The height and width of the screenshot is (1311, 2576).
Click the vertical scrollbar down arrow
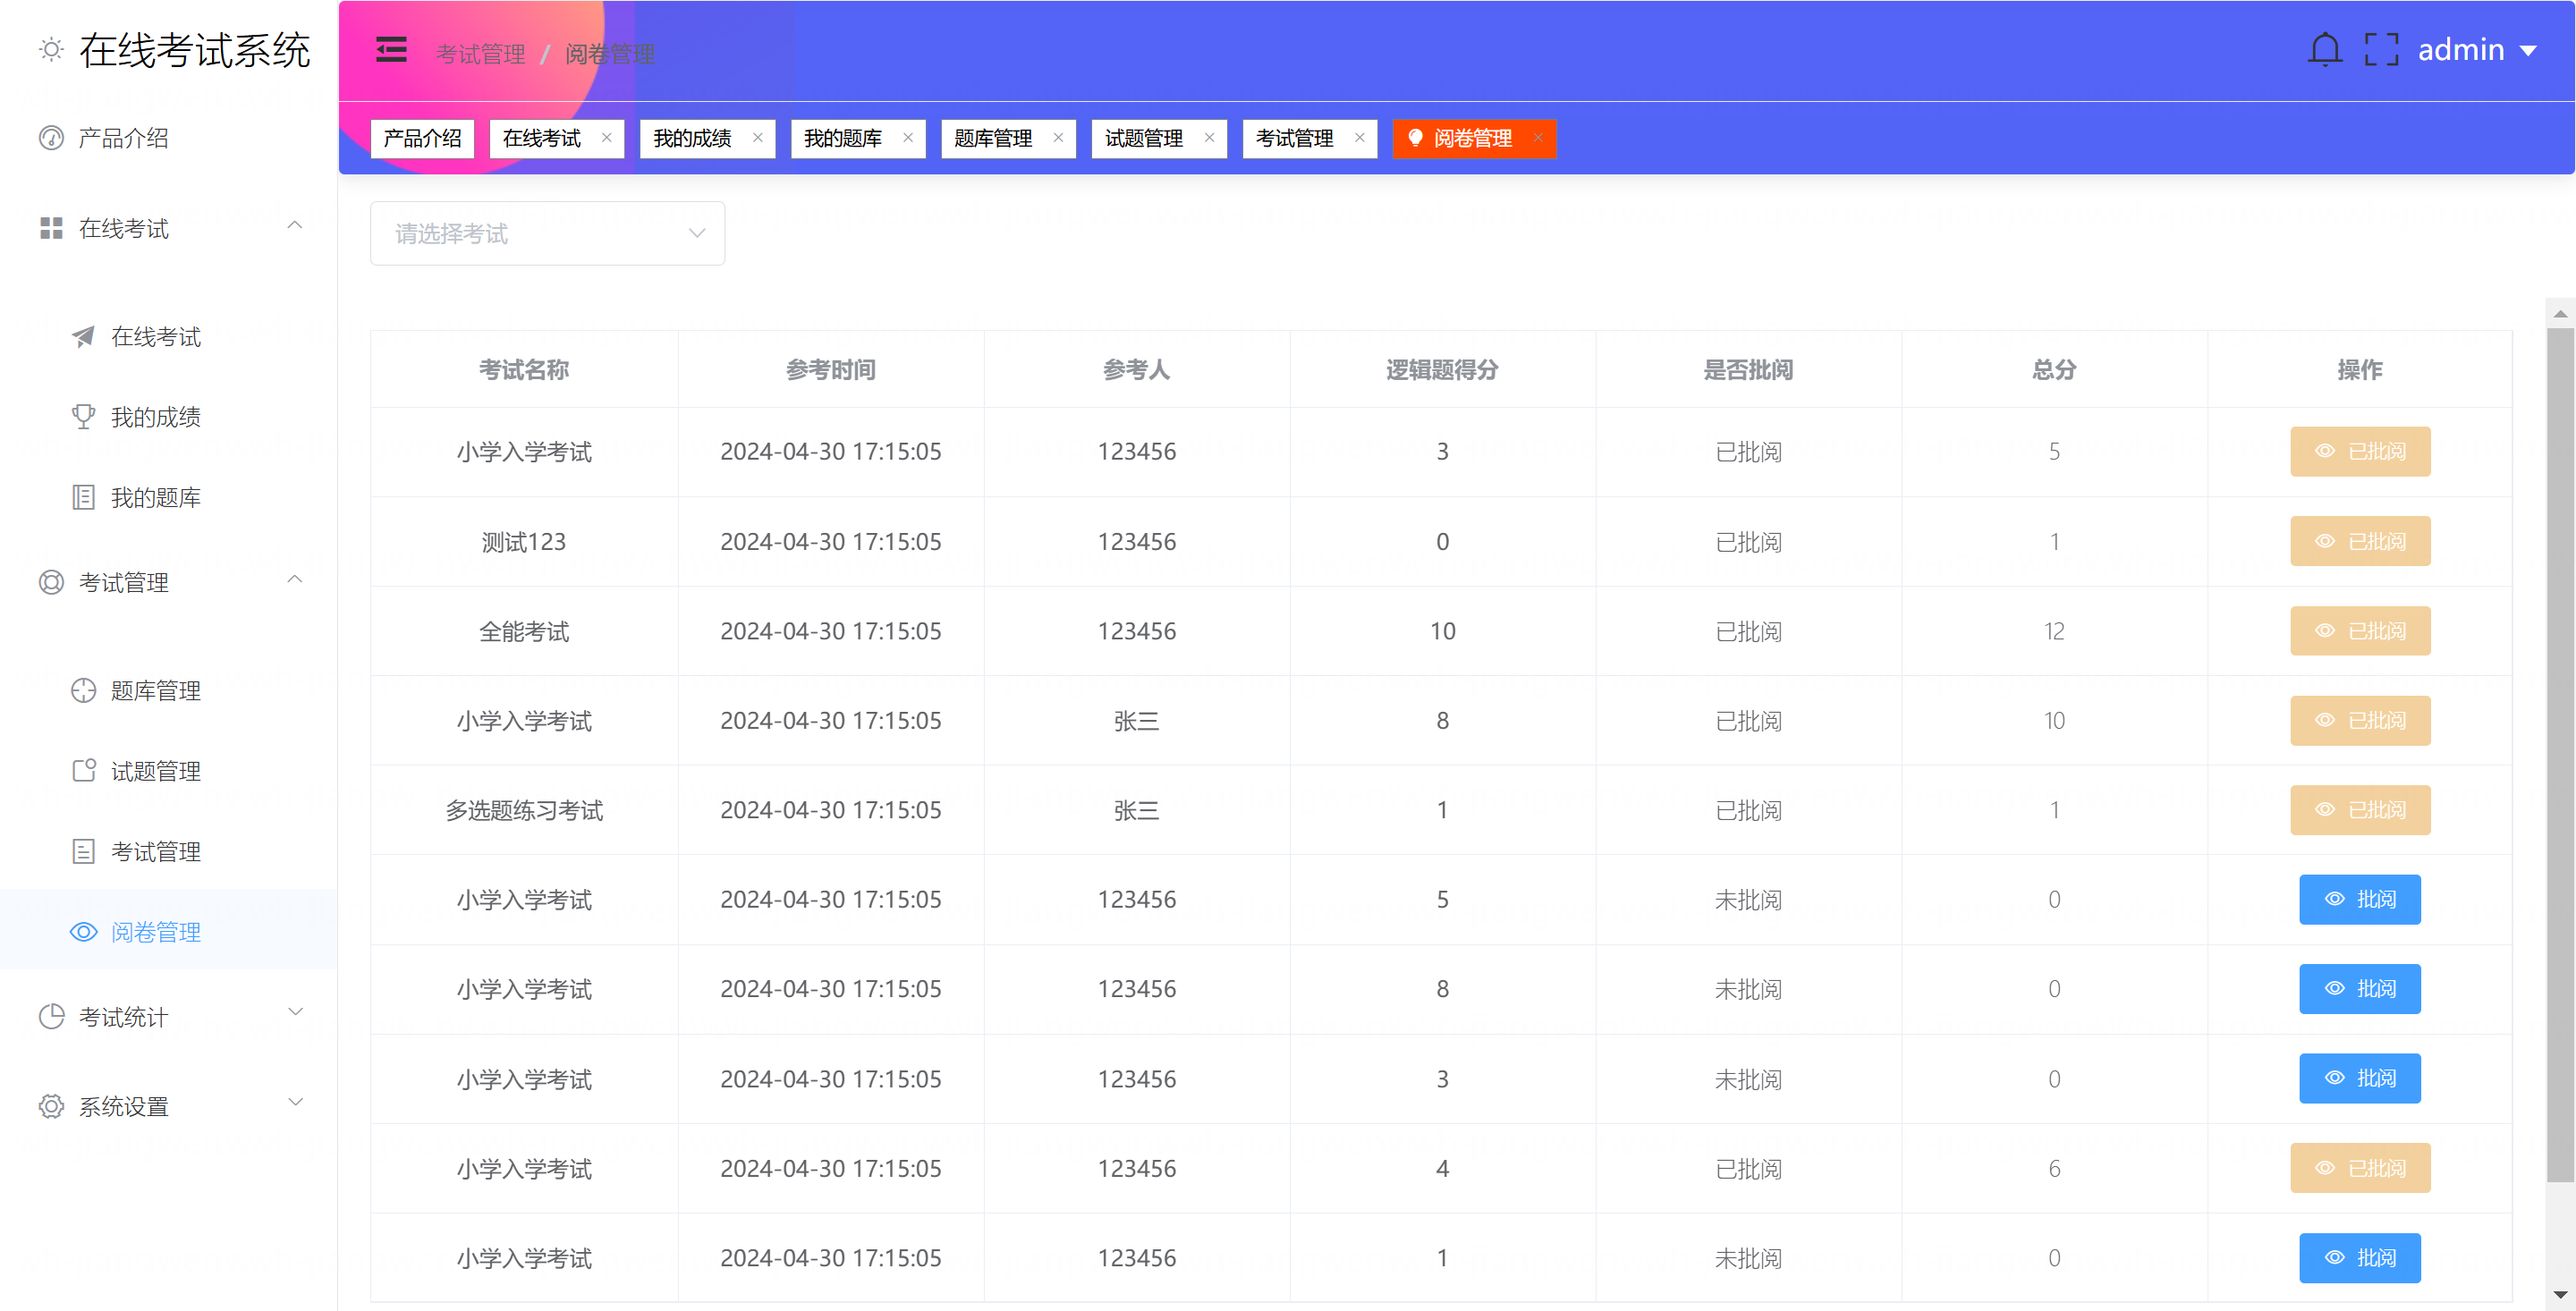(2559, 1294)
